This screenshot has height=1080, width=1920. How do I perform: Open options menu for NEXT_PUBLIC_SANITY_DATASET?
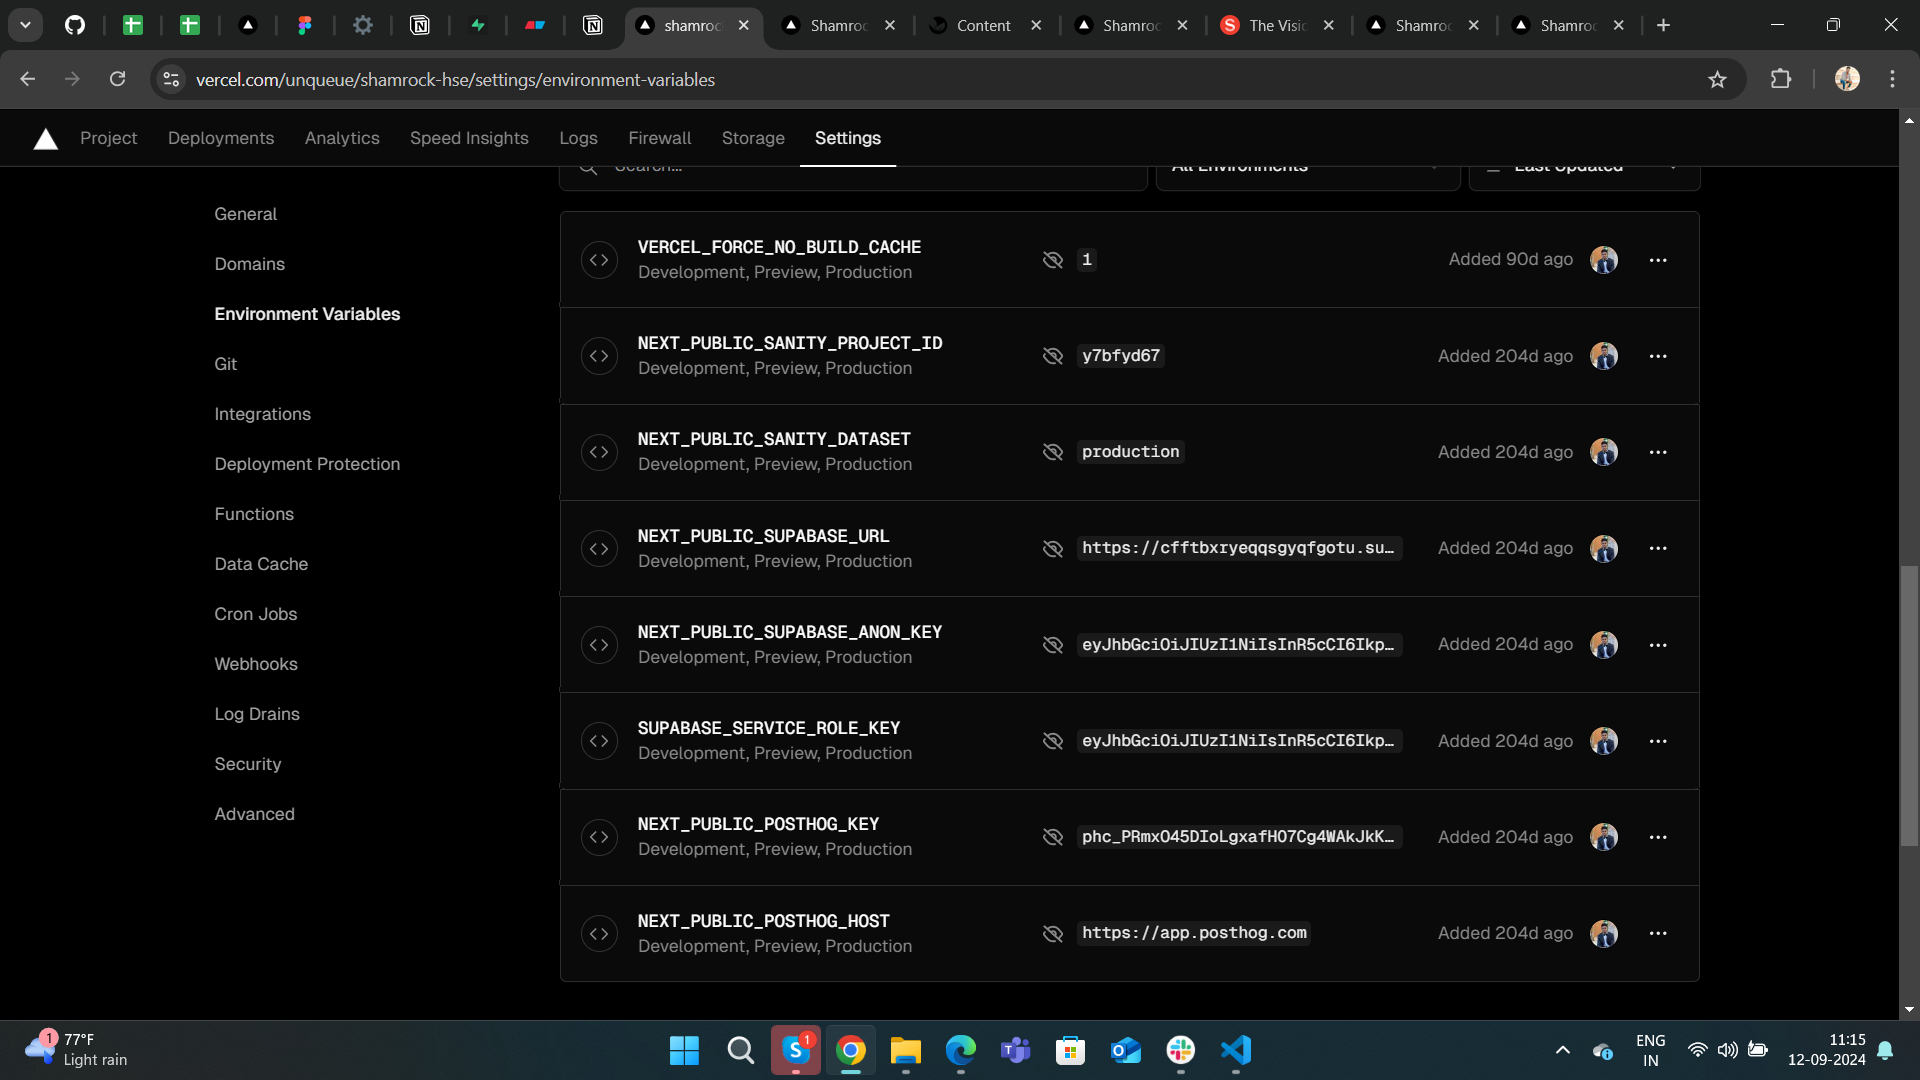coord(1658,452)
